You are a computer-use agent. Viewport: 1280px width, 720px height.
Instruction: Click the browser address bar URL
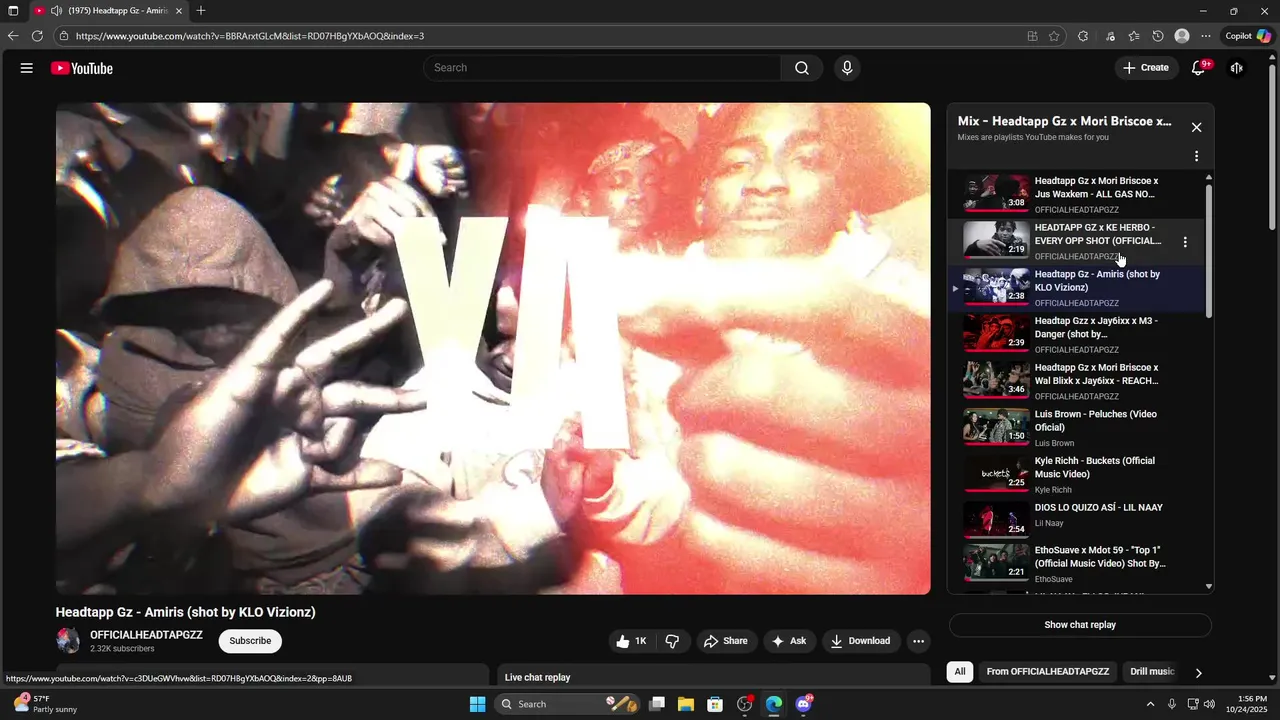[x=250, y=36]
